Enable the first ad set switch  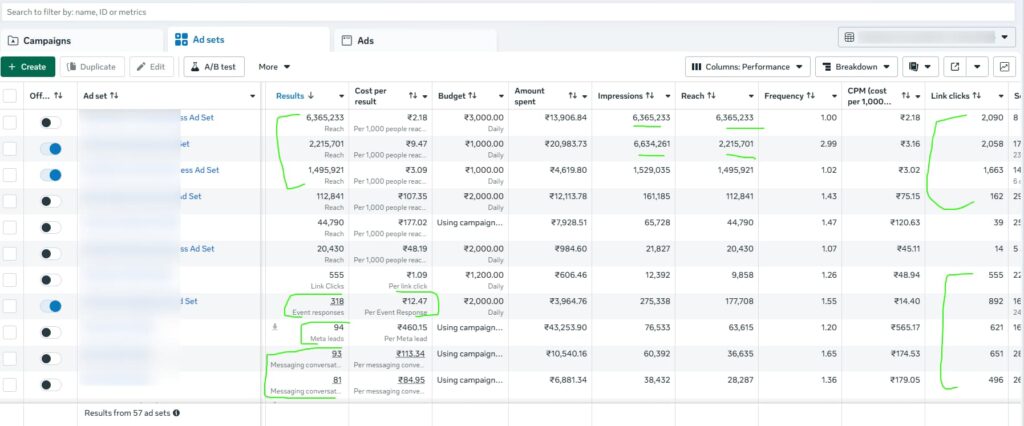click(50, 122)
